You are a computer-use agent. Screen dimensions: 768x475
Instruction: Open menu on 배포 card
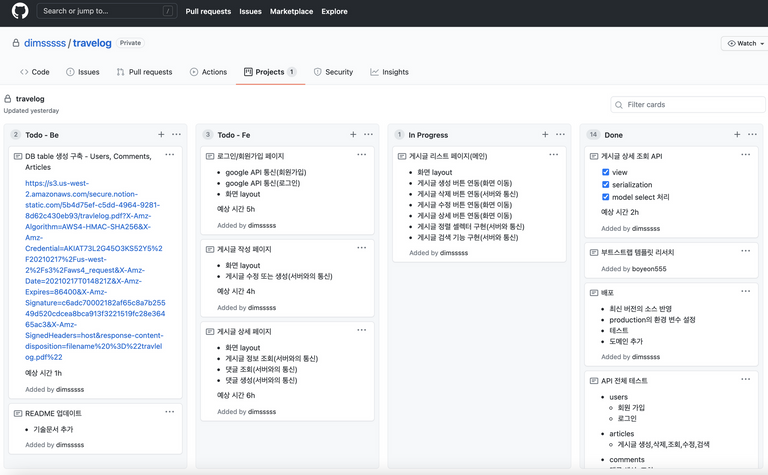point(745,291)
